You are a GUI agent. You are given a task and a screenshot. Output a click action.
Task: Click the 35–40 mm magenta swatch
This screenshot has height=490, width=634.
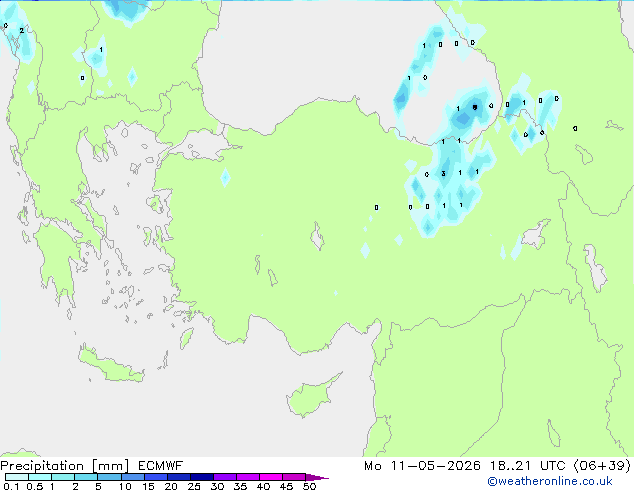pos(247,477)
